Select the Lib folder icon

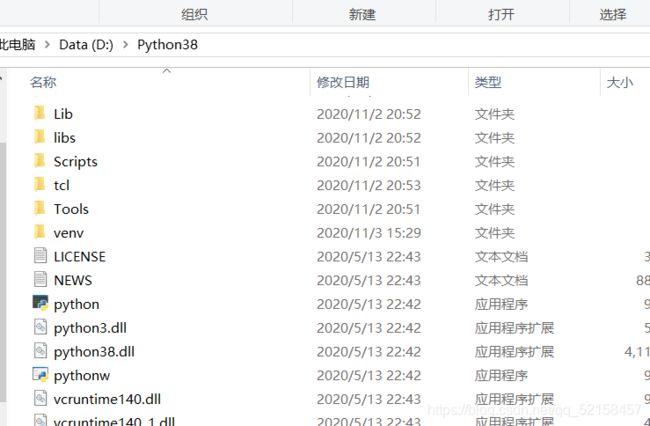(40, 113)
